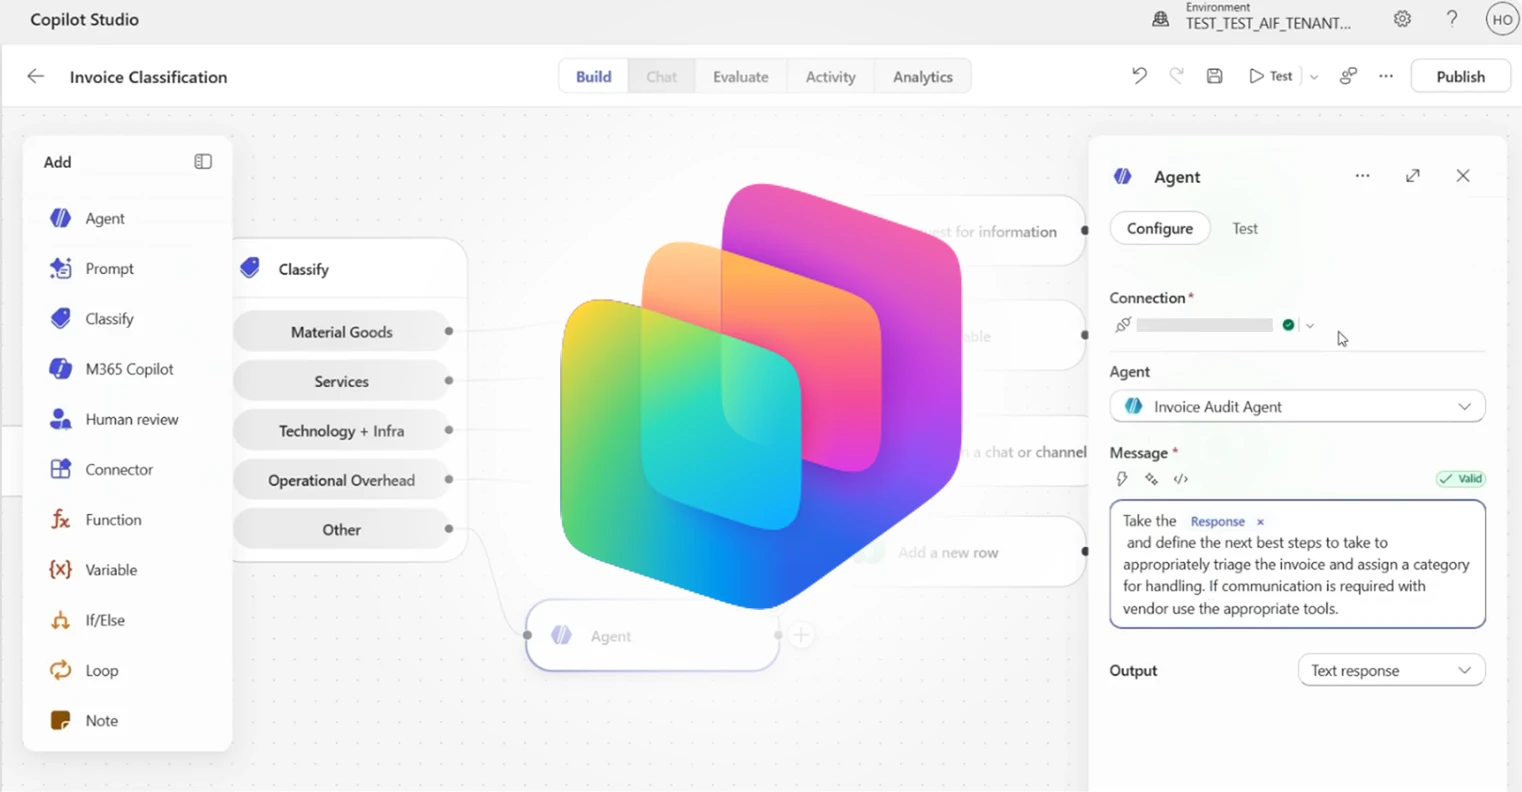This screenshot has width=1522, height=792.
Task: Click the Valid status badge
Action: click(x=1460, y=479)
